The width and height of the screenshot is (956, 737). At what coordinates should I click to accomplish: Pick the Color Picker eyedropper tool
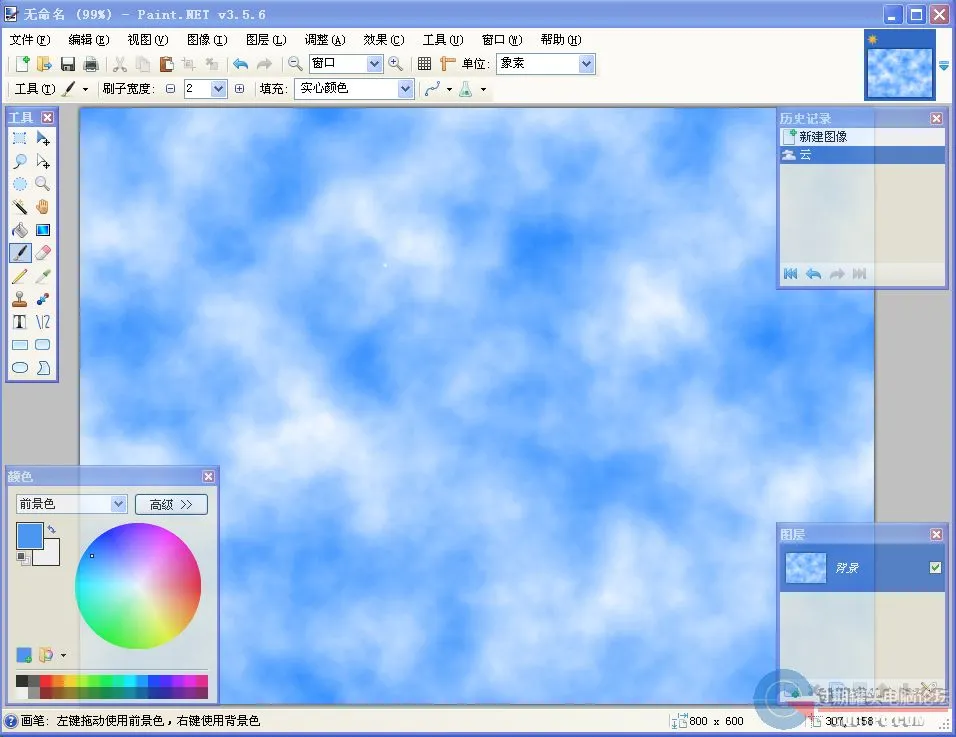pyautogui.click(x=43, y=276)
